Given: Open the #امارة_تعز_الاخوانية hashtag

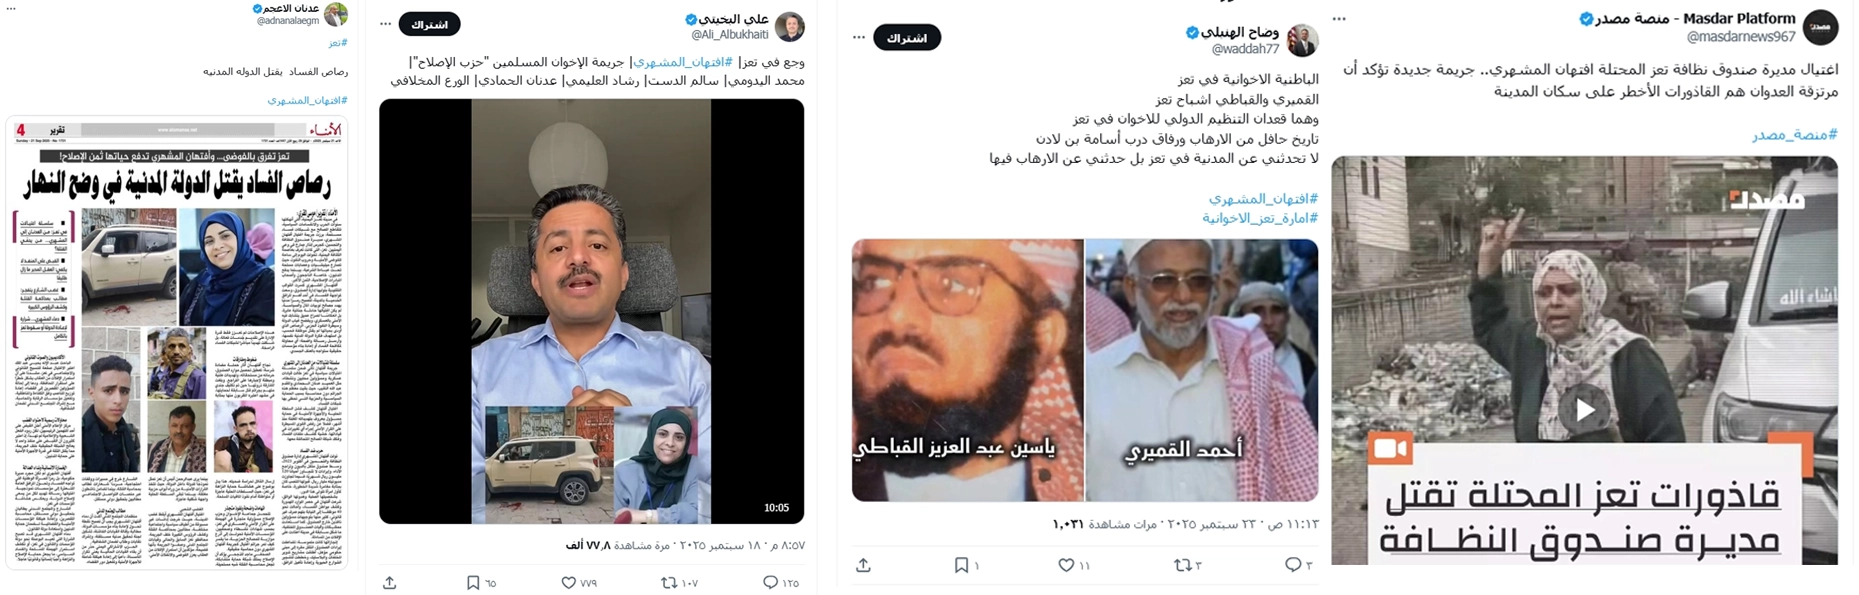Looking at the screenshot, I should 1260,218.
